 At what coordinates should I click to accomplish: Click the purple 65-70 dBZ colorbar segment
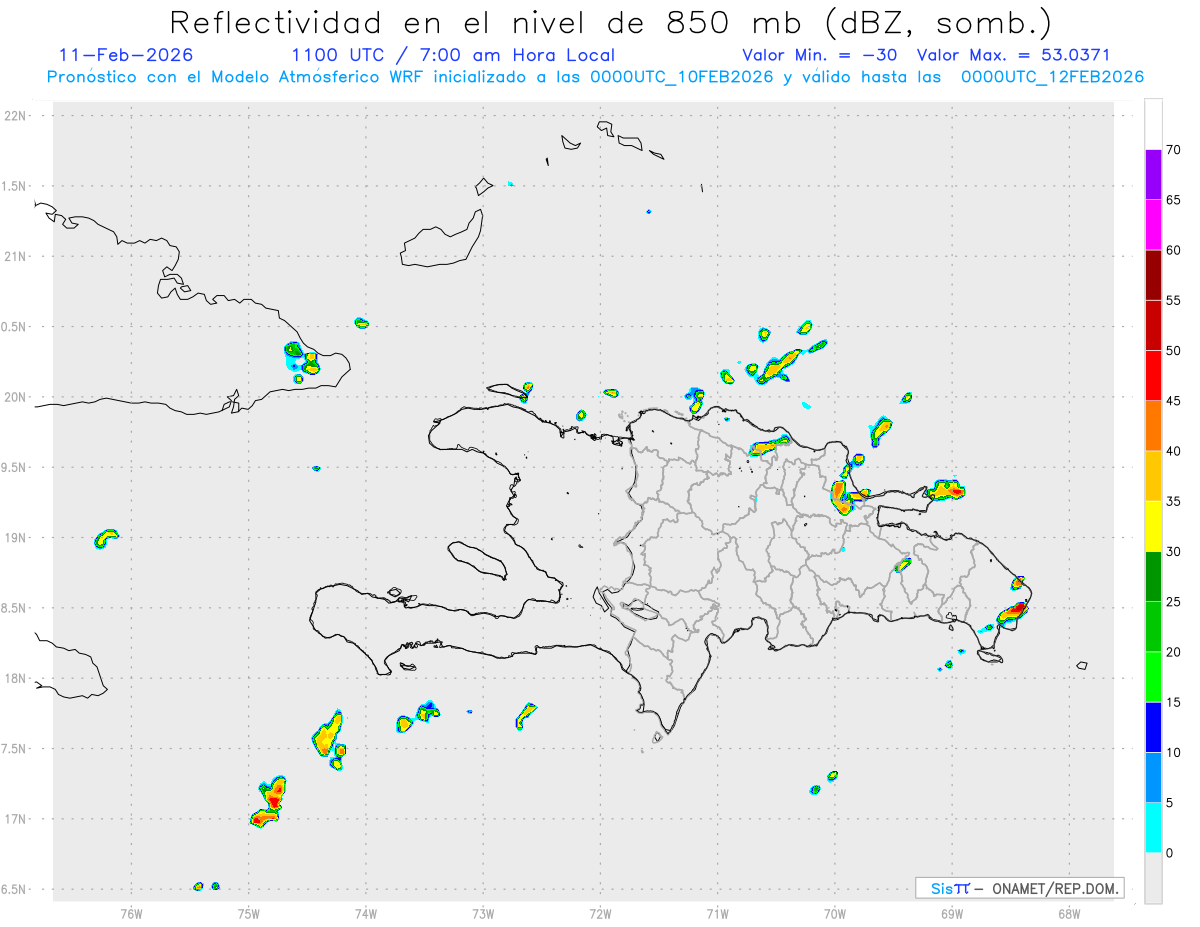[1153, 175]
